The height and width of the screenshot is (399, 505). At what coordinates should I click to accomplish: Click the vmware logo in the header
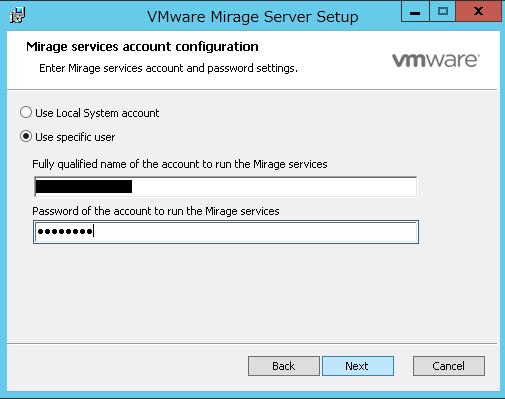click(x=436, y=60)
